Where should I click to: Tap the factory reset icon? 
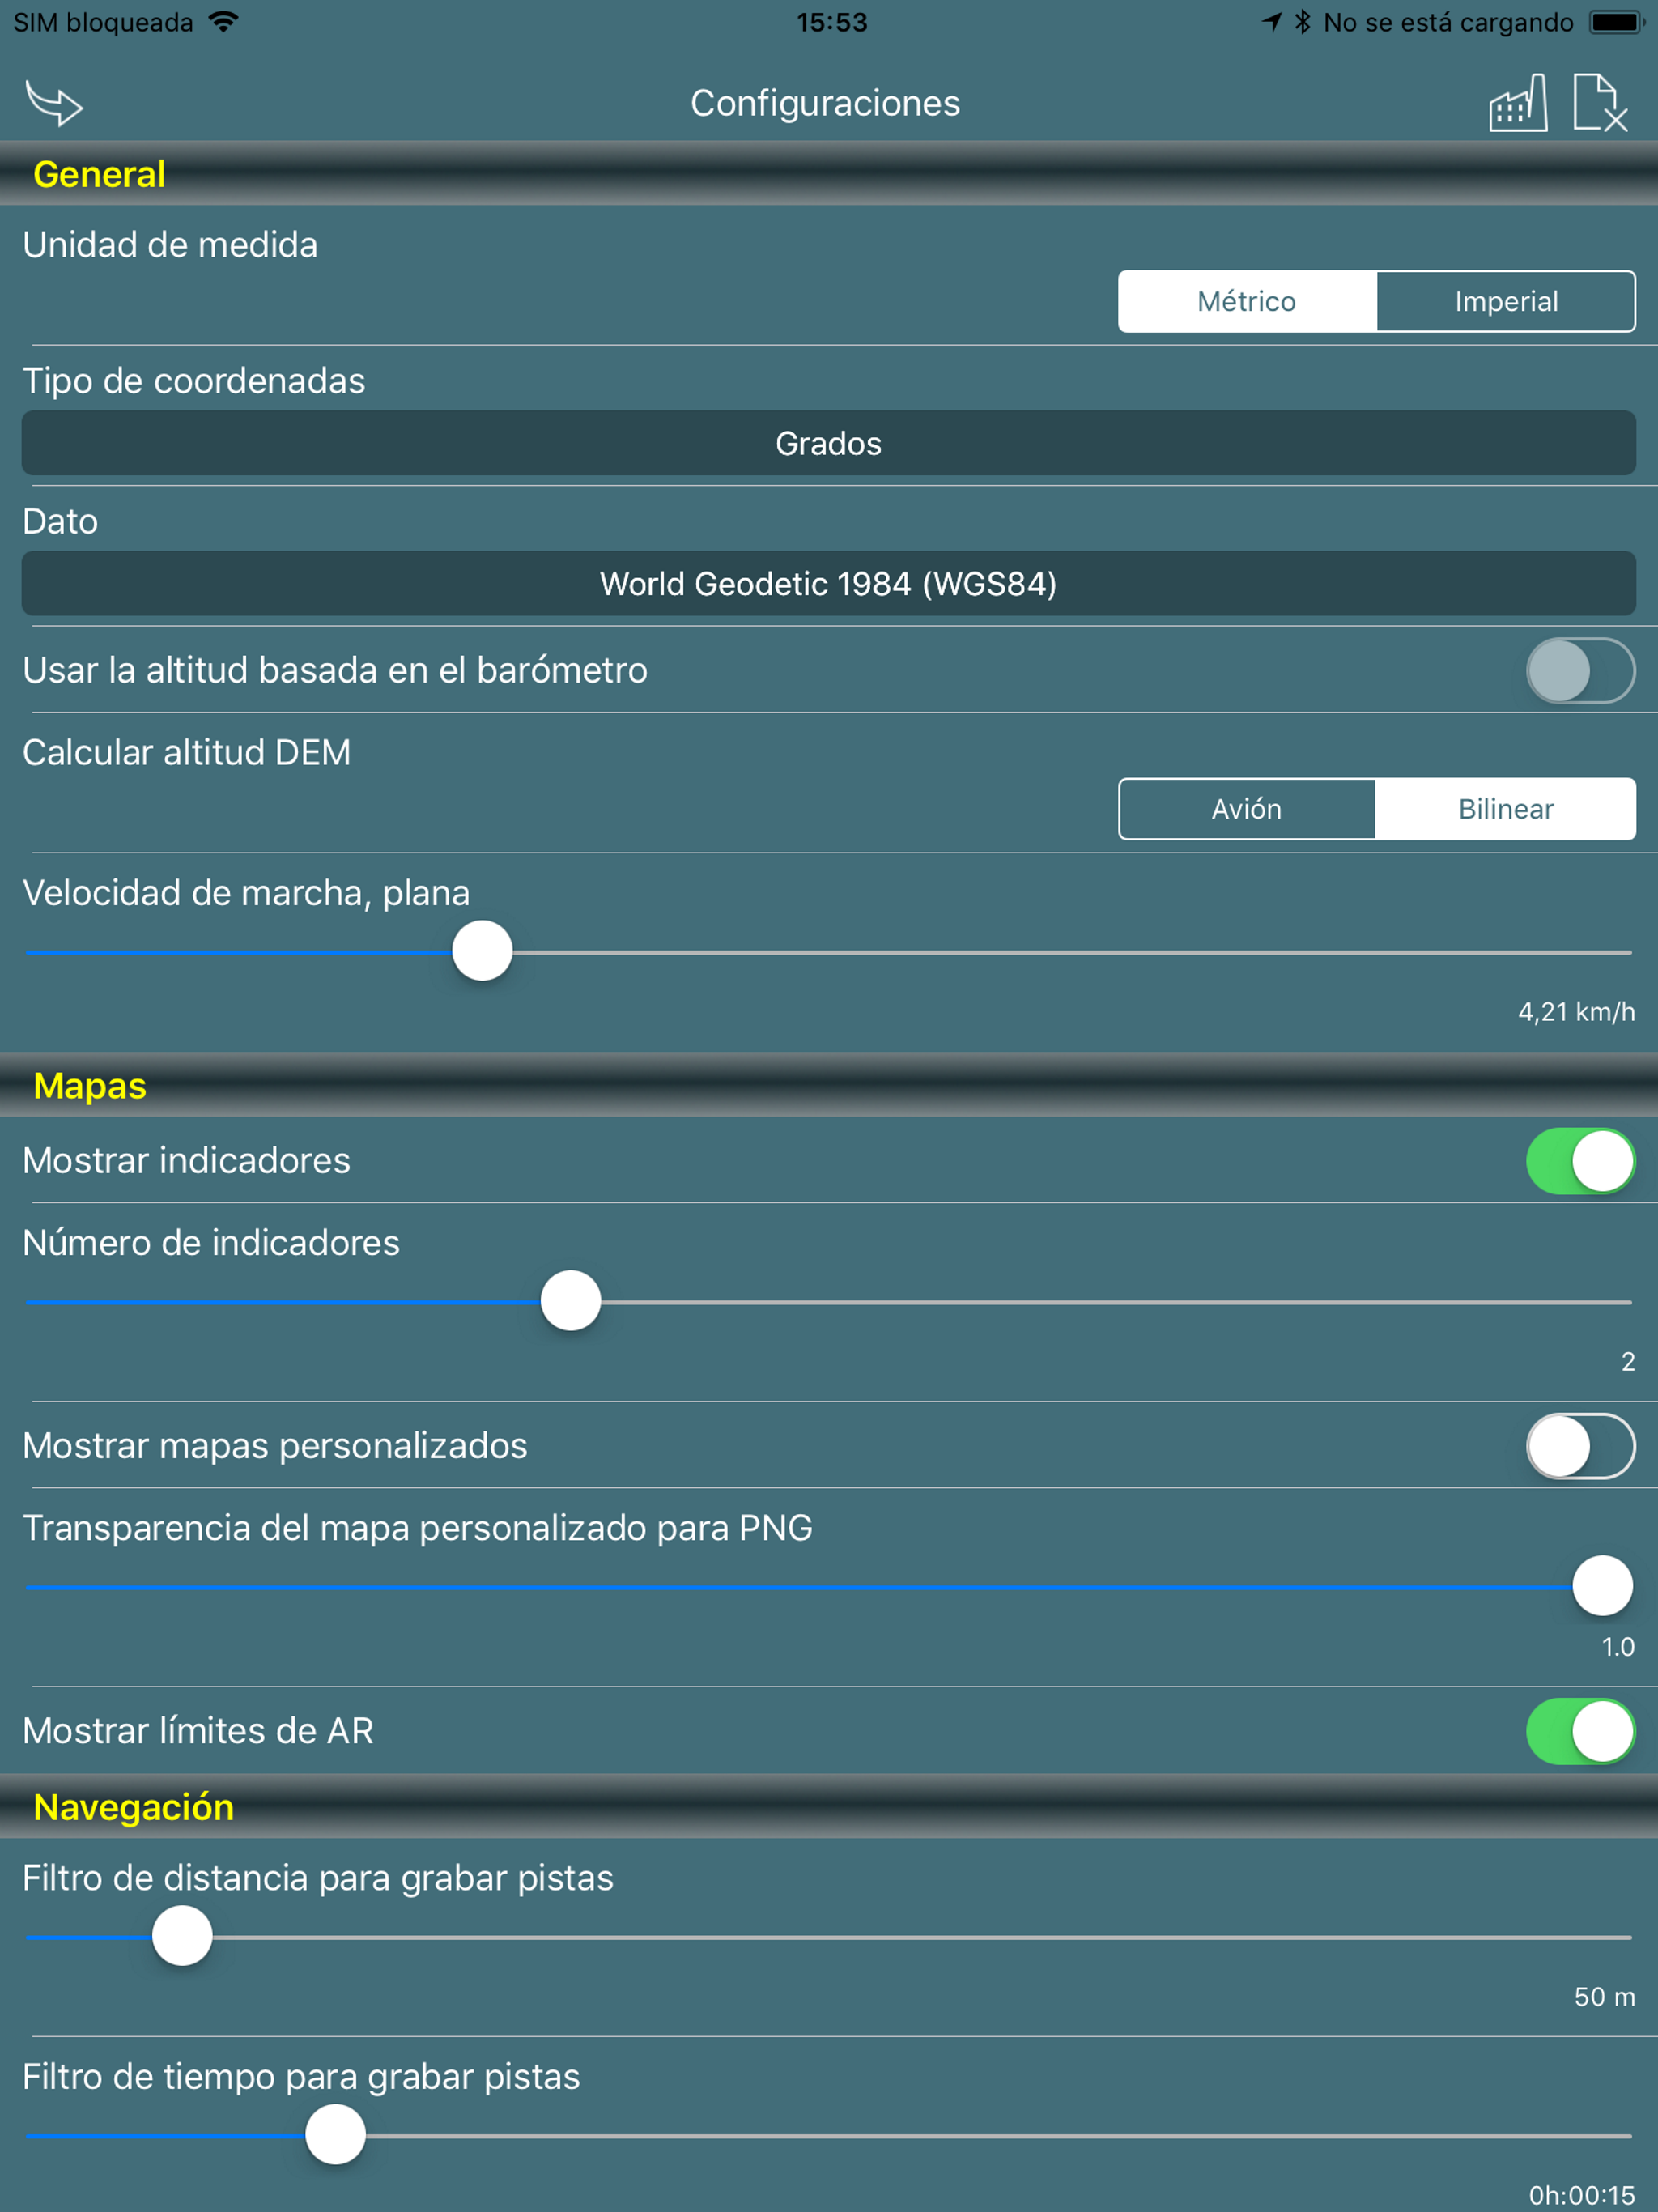pos(1517,103)
